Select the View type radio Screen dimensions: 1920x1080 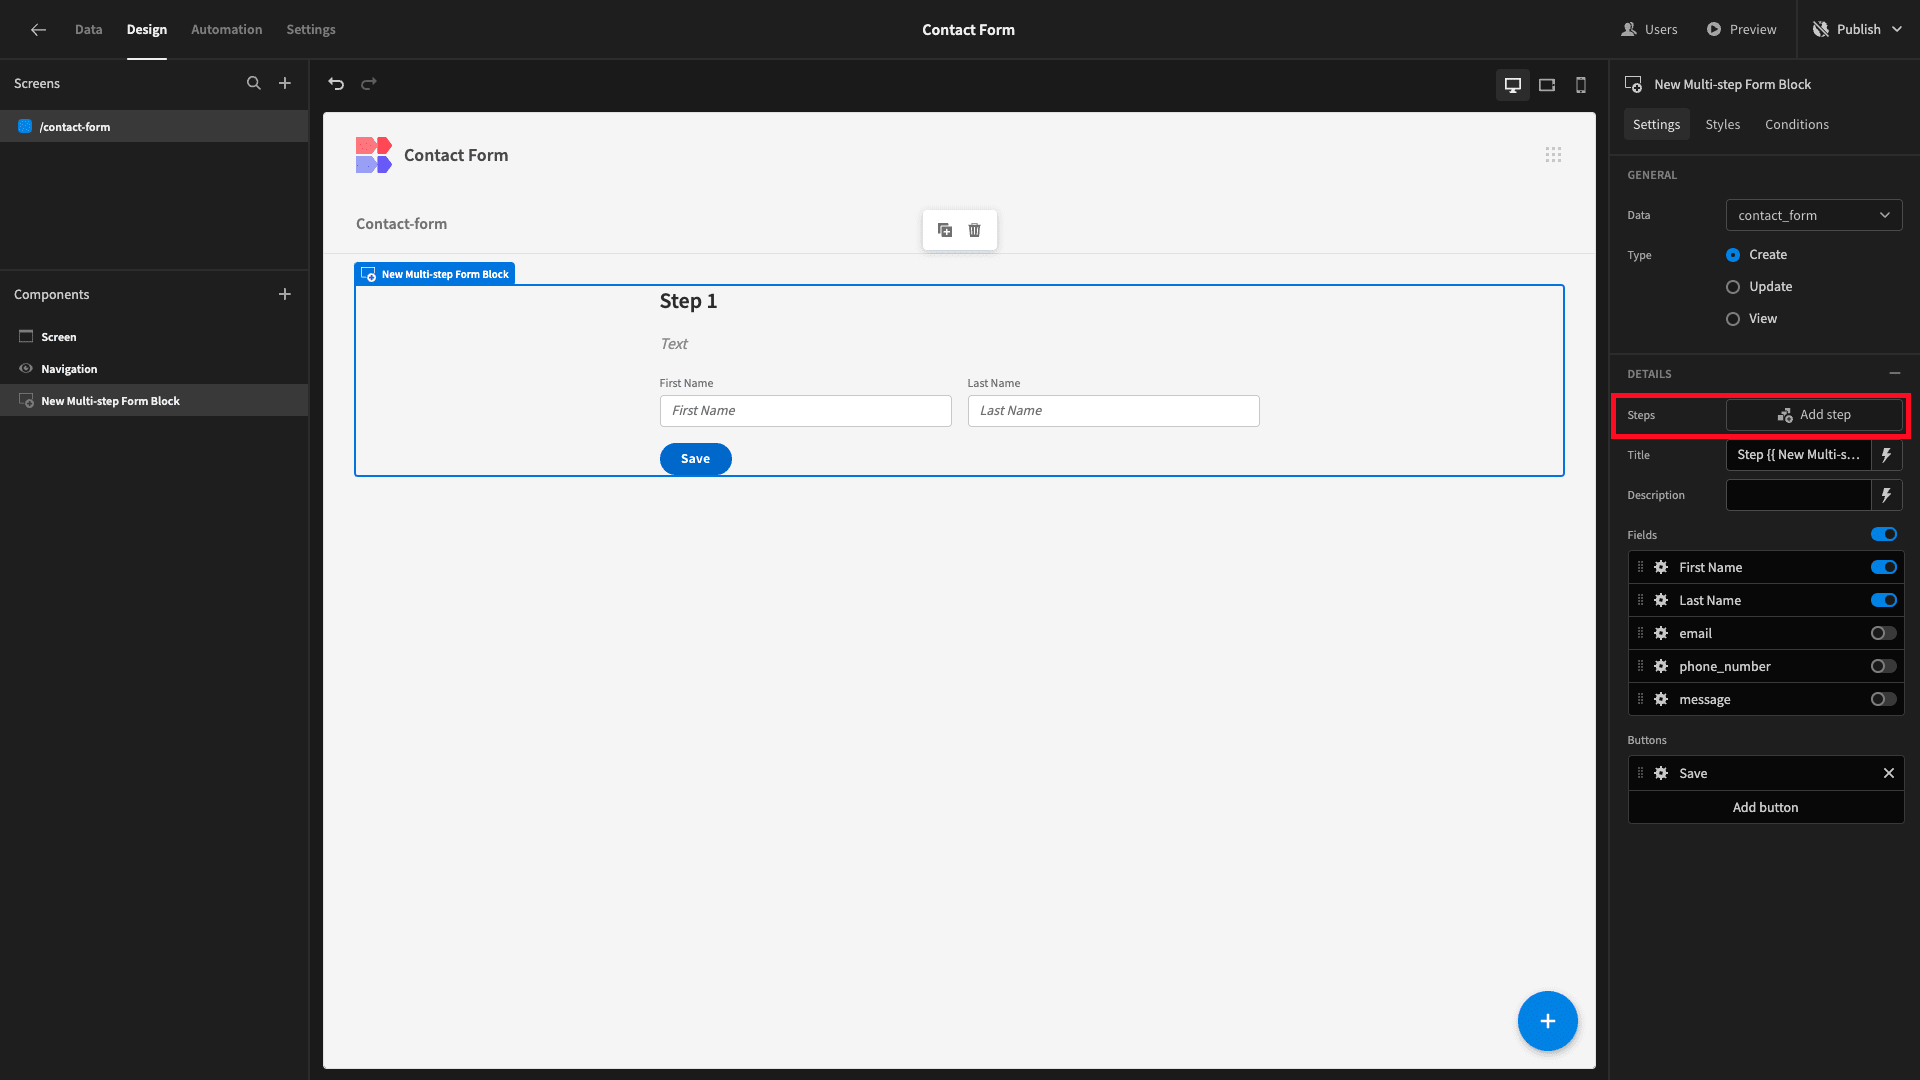coord(1733,319)
